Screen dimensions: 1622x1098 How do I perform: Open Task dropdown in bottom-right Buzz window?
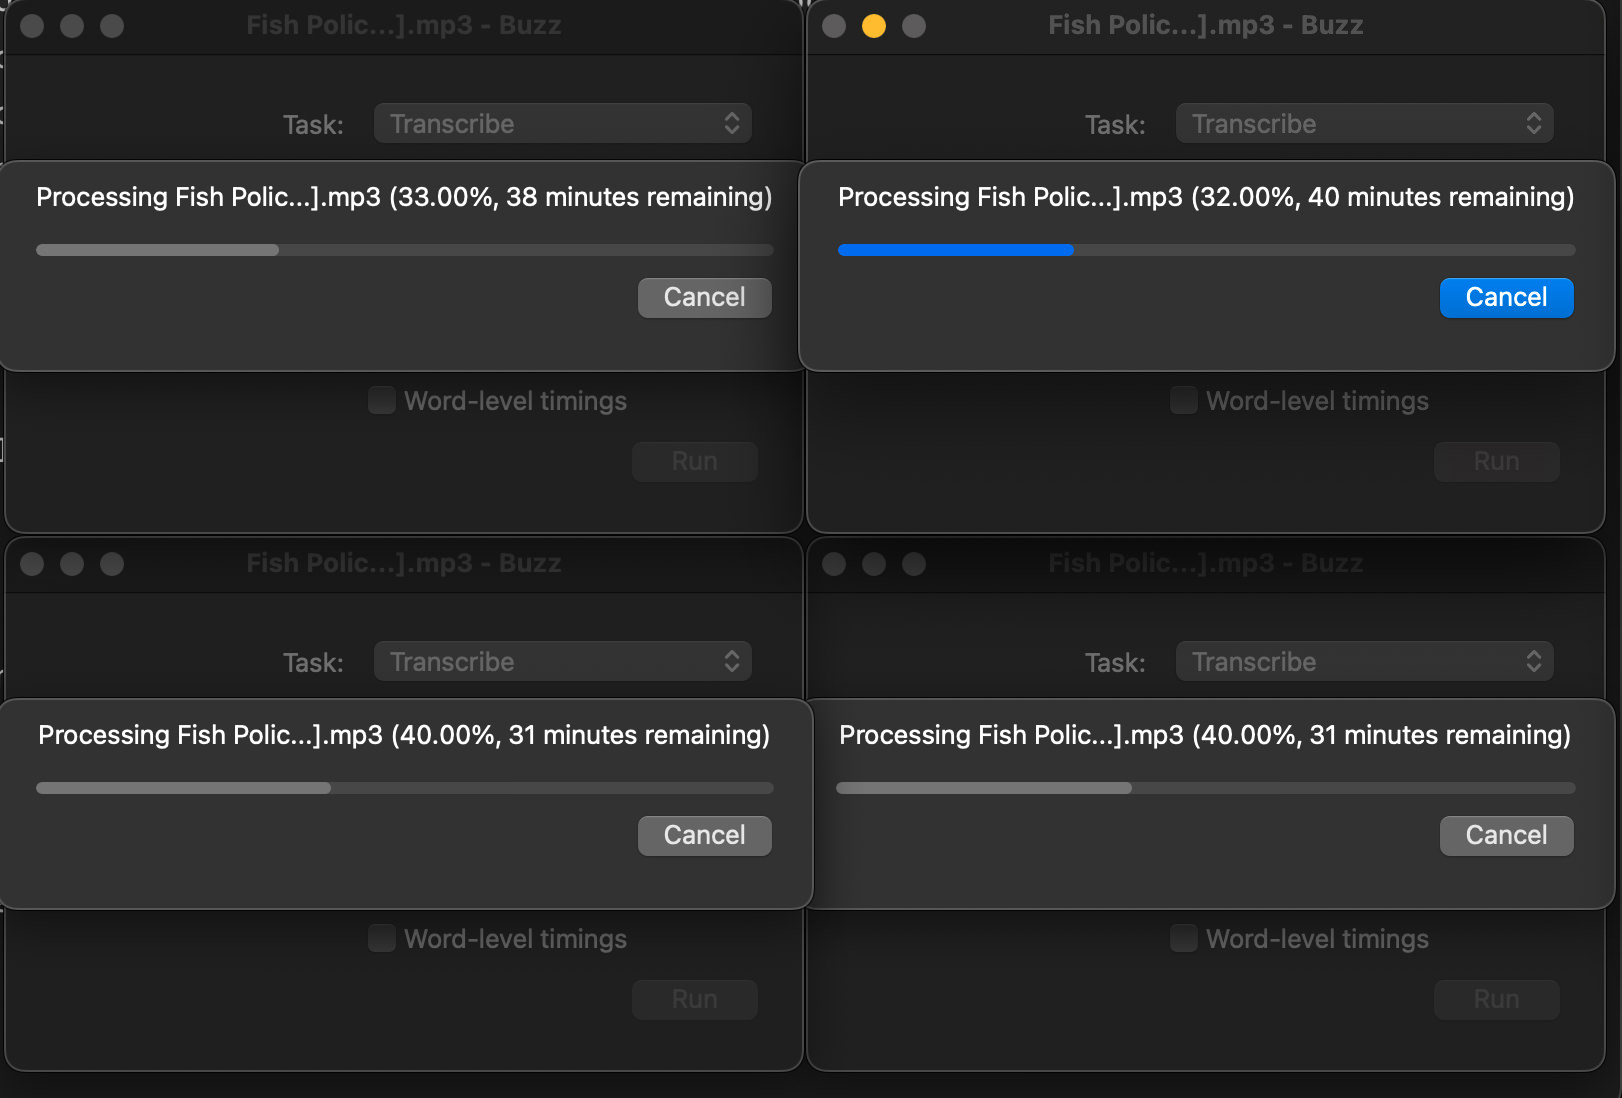coord(1365,662)
